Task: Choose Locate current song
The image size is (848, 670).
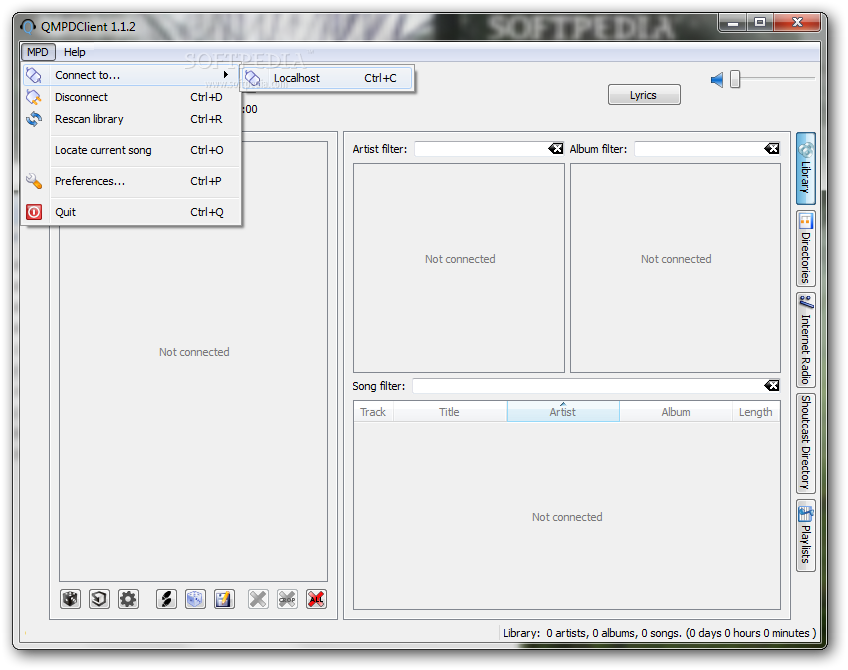Action: pos(131,150)
